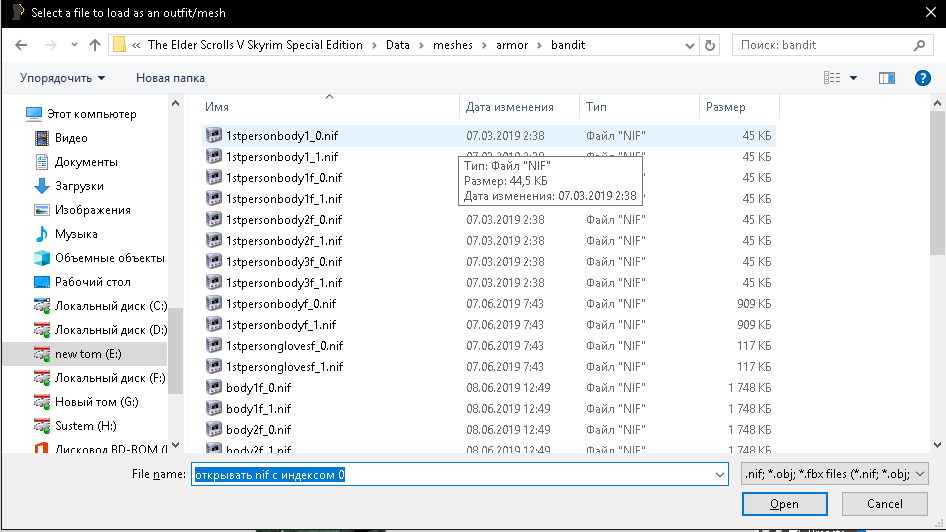
Task: Expand the file type filter dropdown
Action: pyautogui.click(x=920, y=474)
